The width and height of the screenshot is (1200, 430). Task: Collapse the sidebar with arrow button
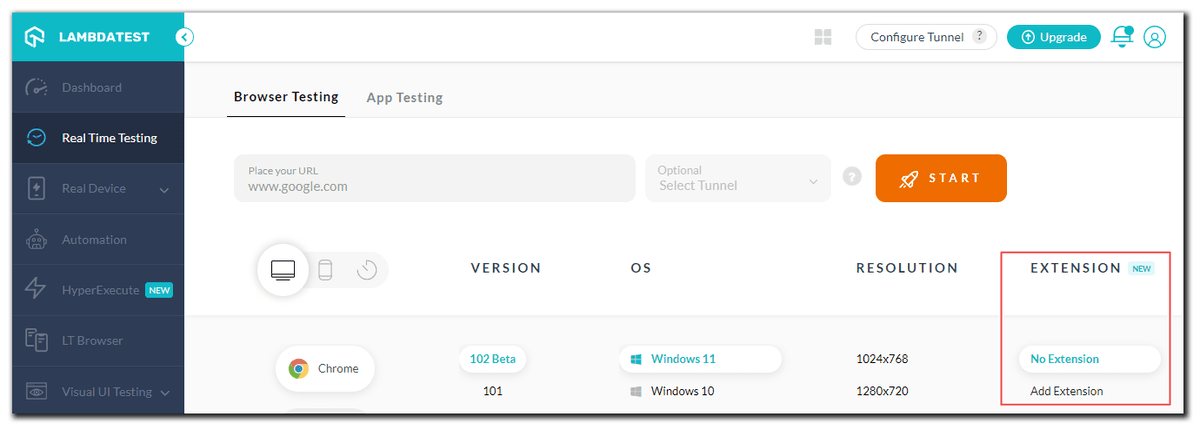pos(184,37)
